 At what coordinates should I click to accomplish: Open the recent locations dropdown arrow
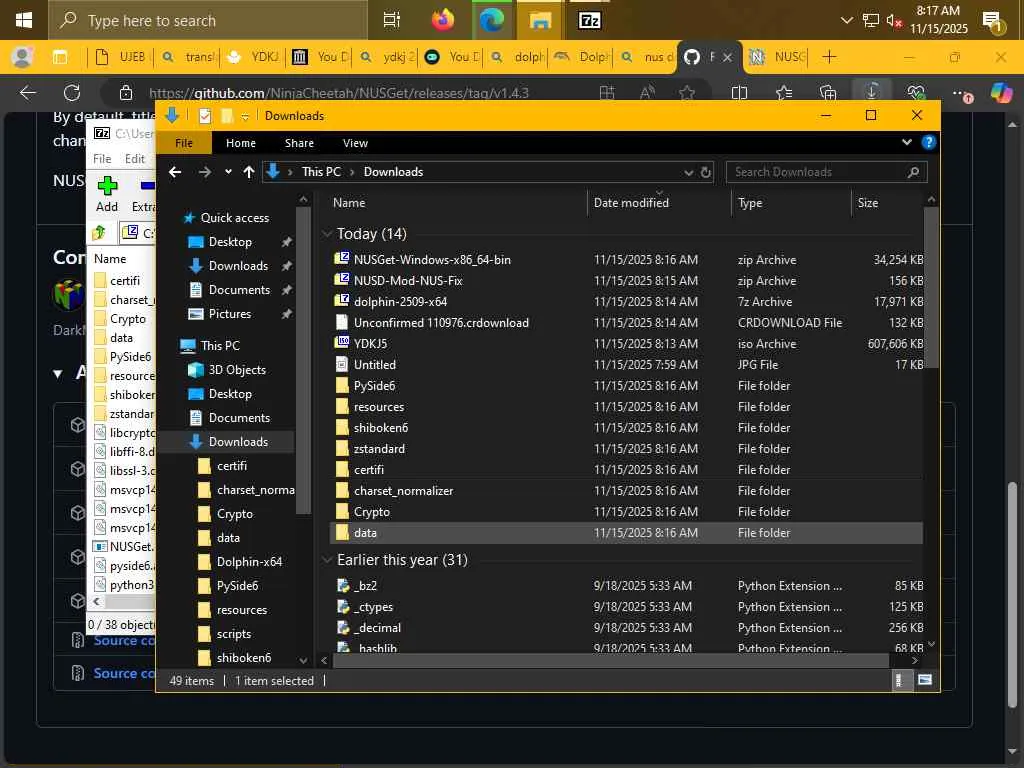point(228,172)
